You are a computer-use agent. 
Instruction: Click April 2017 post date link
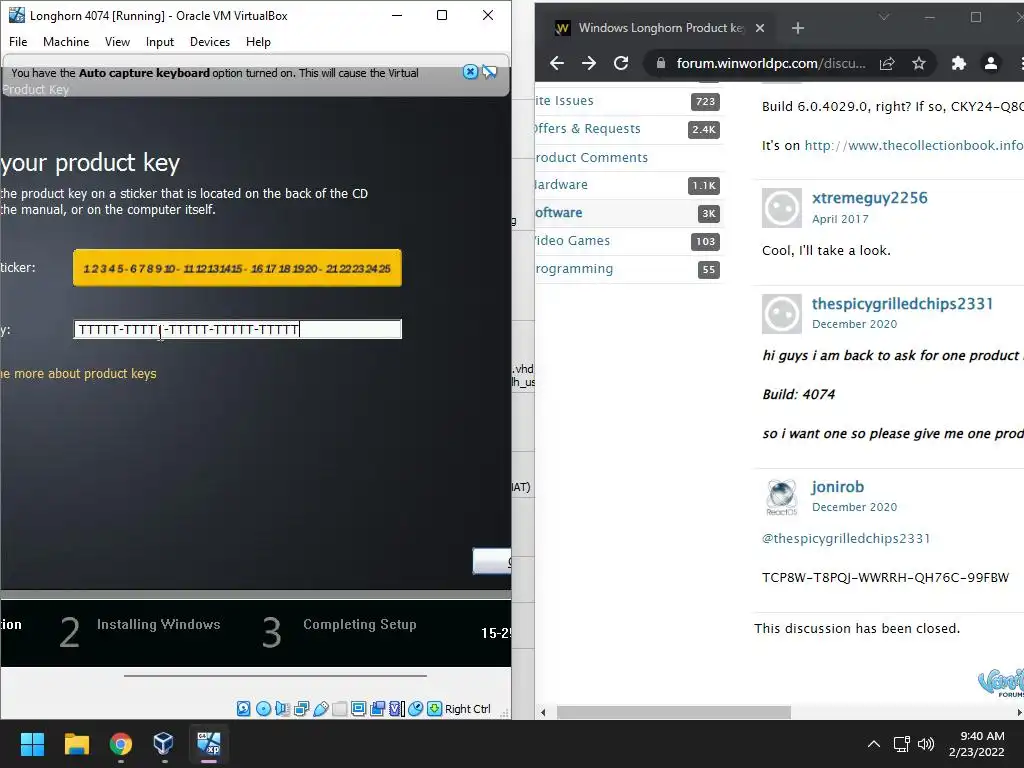(x=840, y=219)
